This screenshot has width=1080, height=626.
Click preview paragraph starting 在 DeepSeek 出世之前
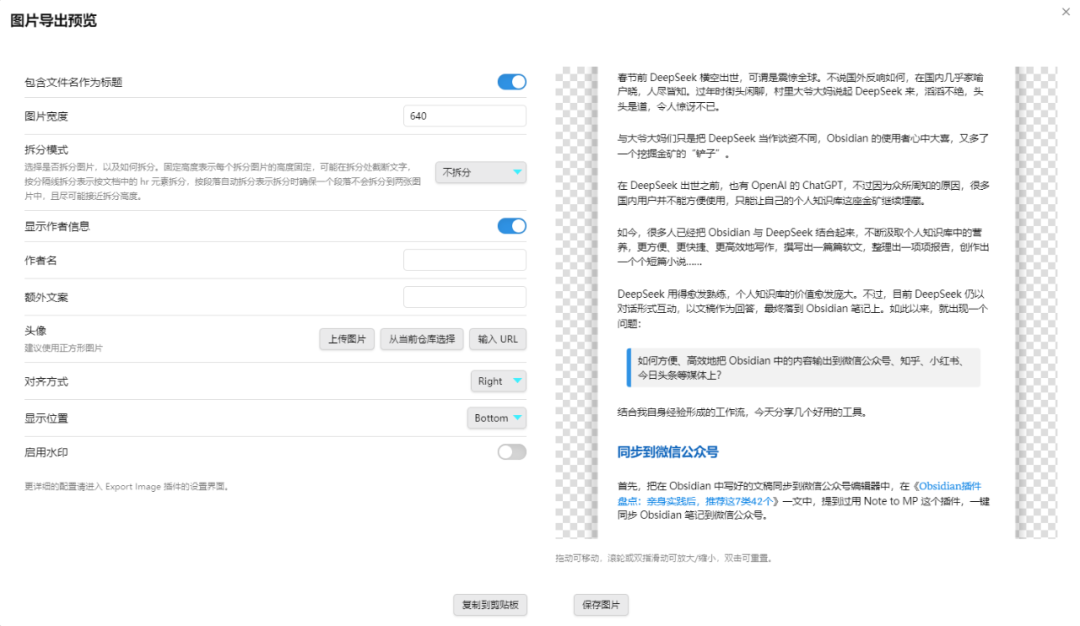803,193
